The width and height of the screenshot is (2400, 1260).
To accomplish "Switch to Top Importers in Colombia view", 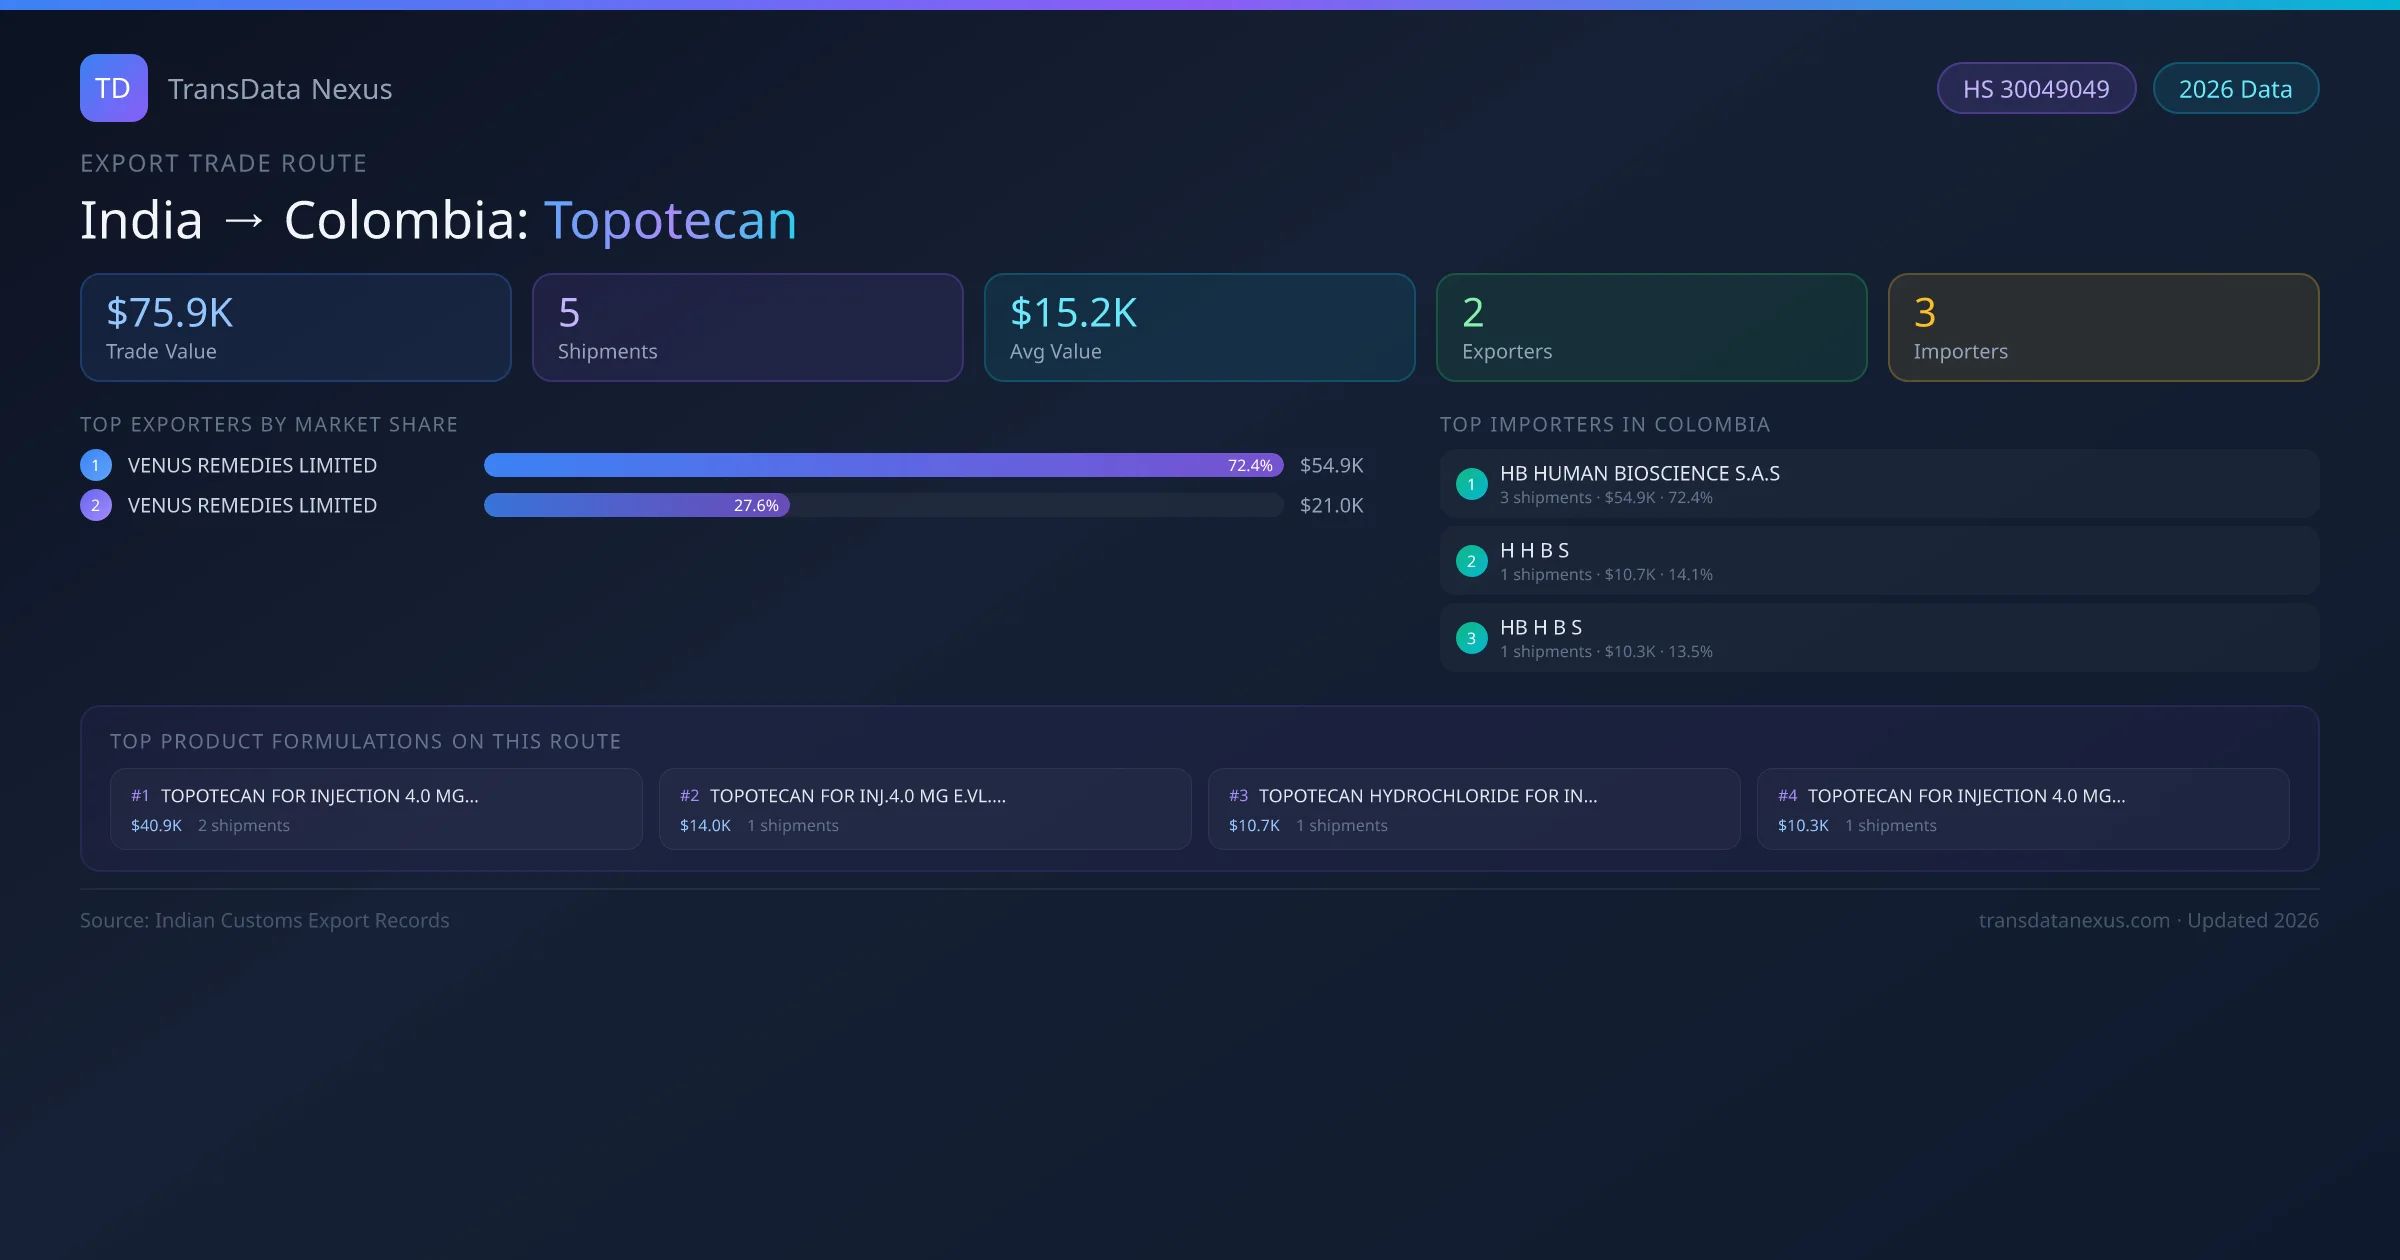I will pos(1605,424).
